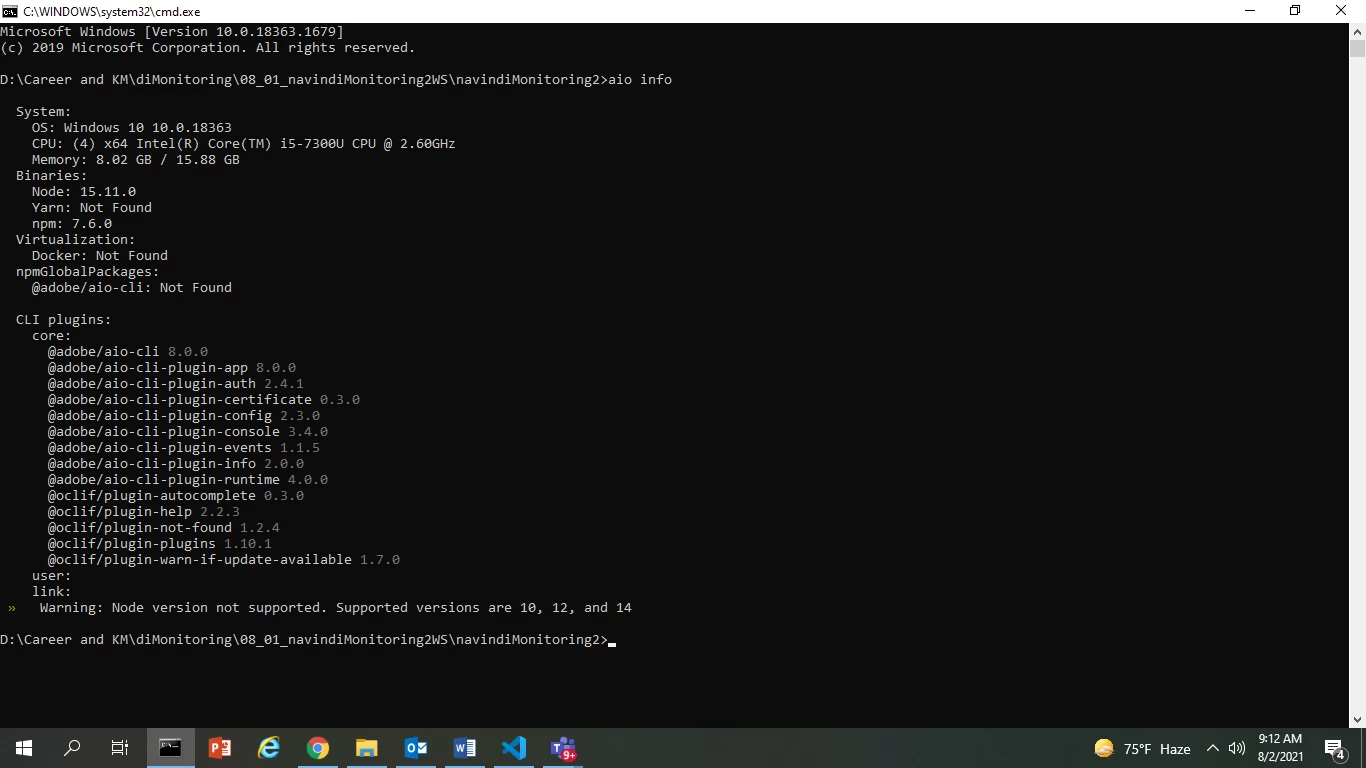
Task: Click '@oclif/plugin-warn-if-update-available 1.7.0' line
Action: [x=224, y=559]
